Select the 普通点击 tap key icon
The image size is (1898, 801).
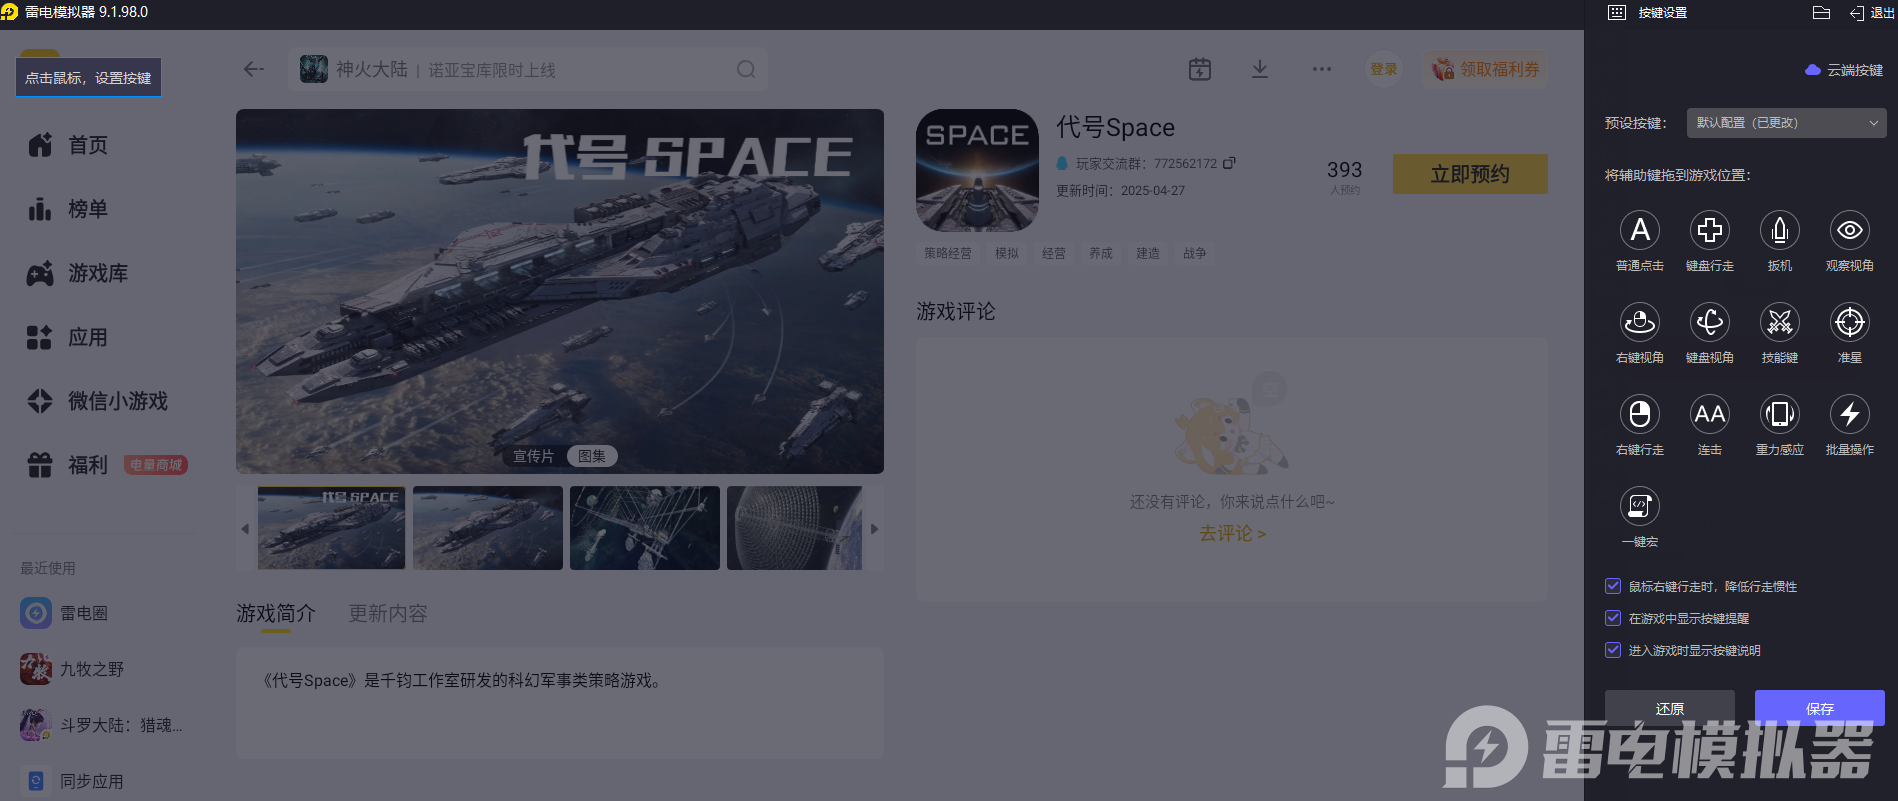pos(1640,231)
